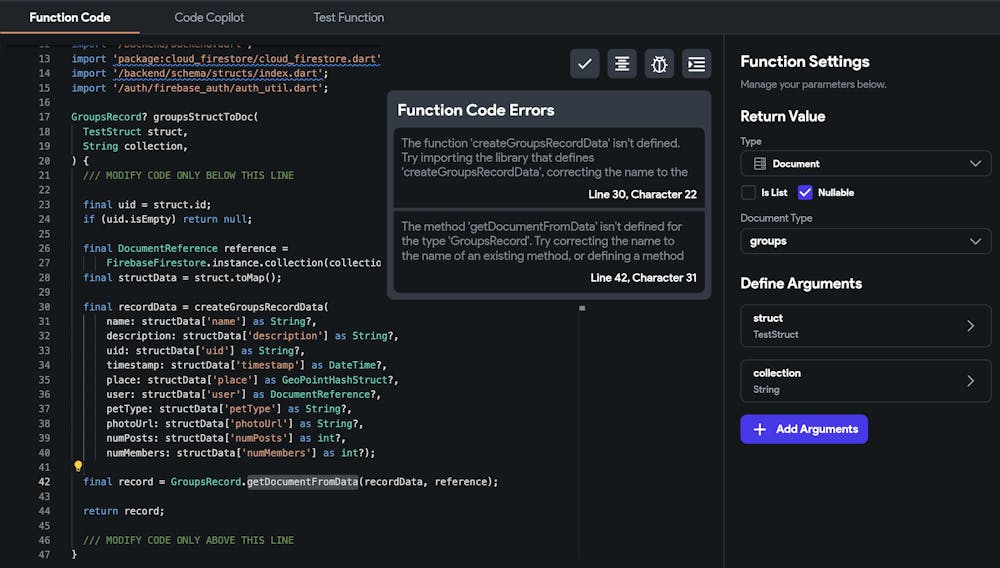This screenshot has height=568, width=1000.
Task: Uncheck the Nullable checkbox
Action: [x=805, y=192]
